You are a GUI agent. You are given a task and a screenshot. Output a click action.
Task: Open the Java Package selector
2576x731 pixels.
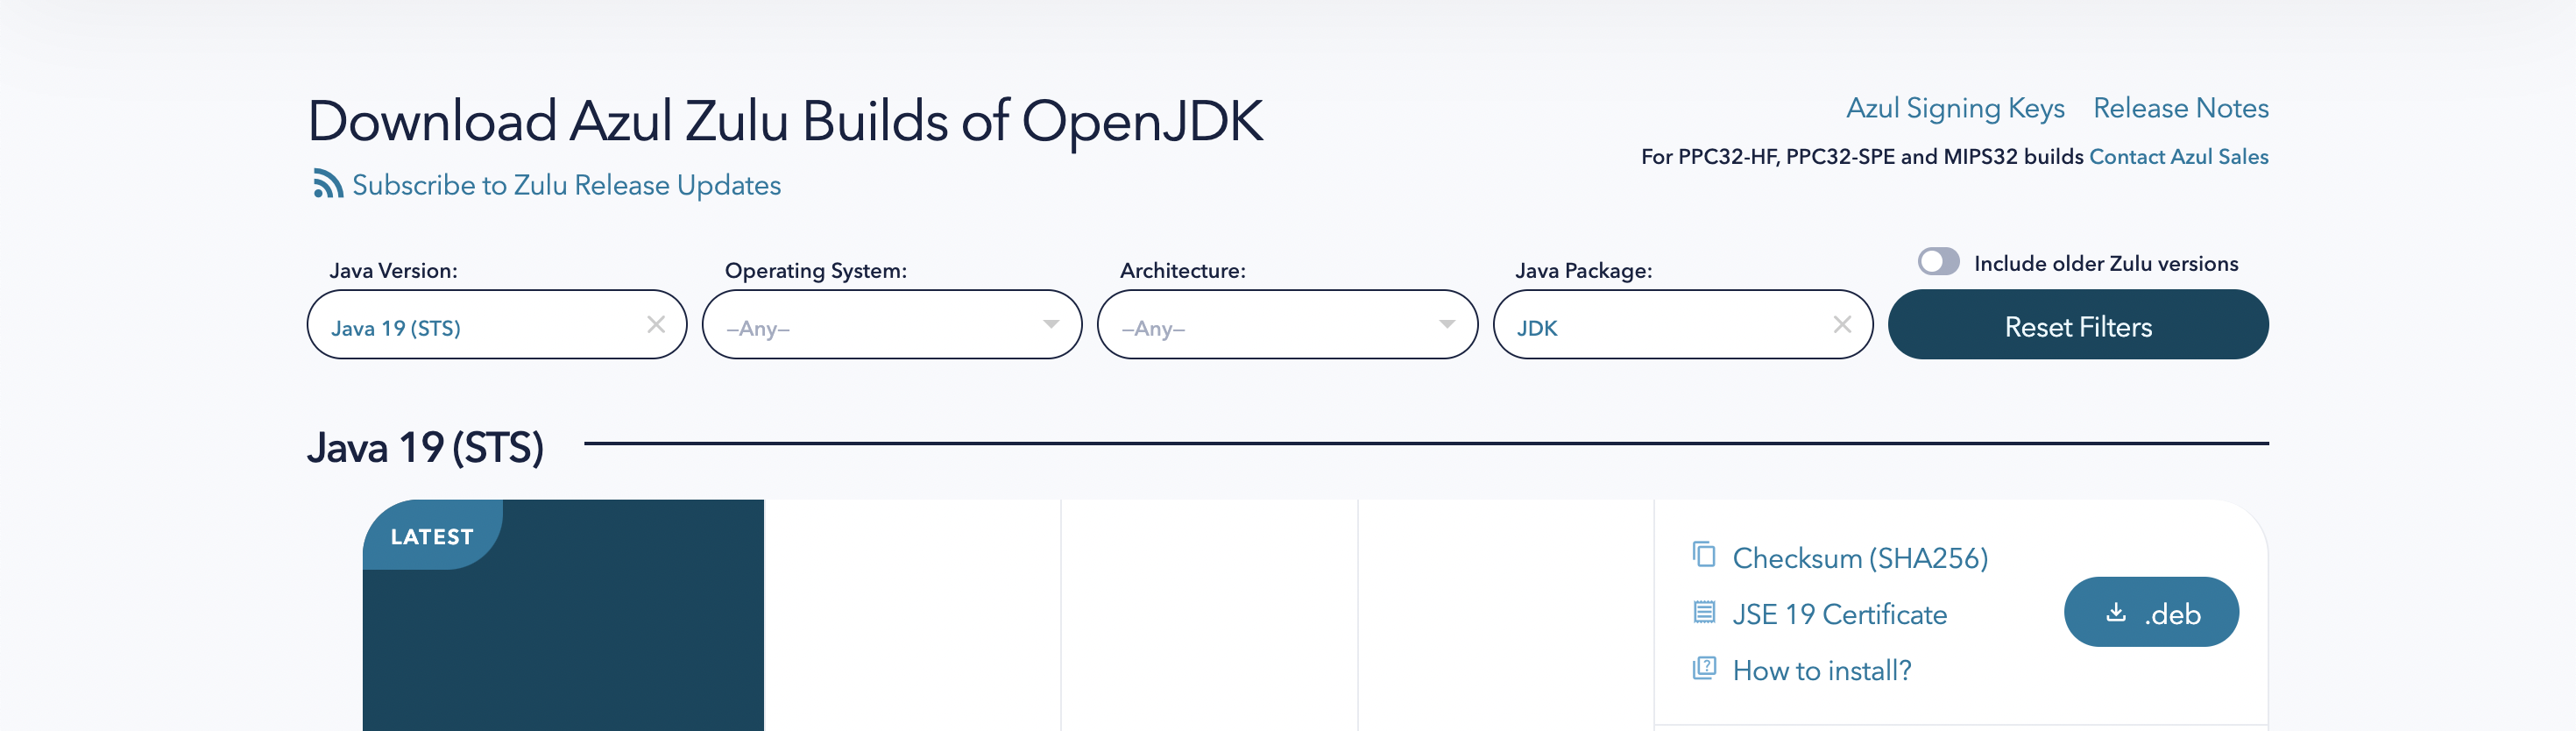[1683, 325]
